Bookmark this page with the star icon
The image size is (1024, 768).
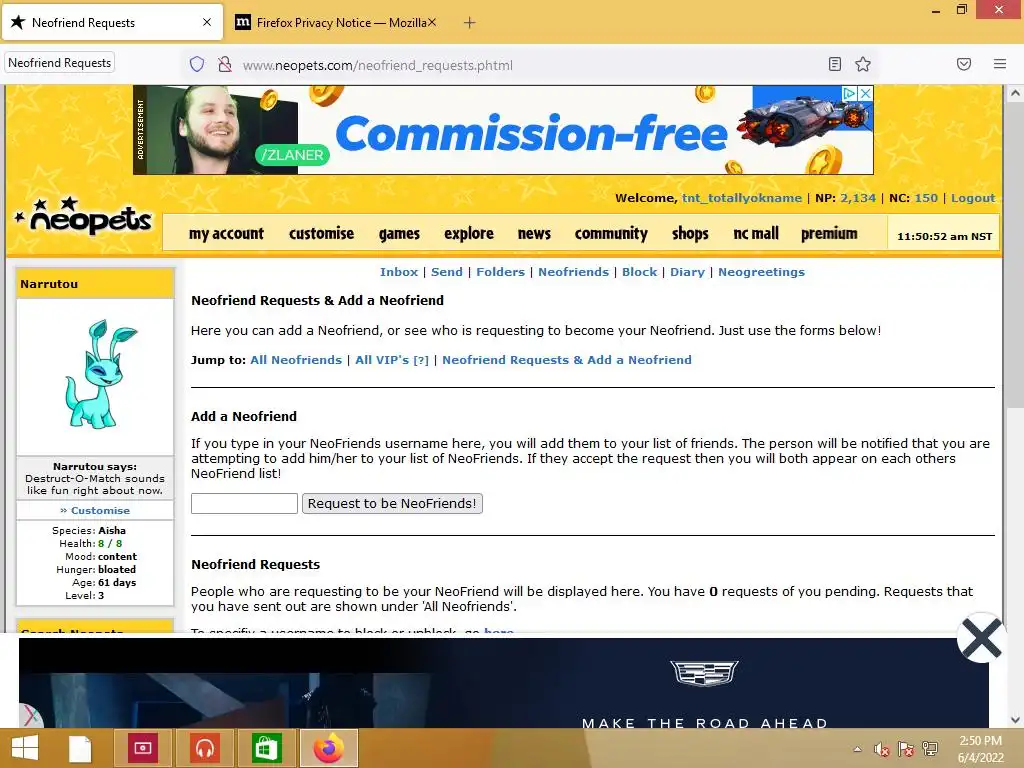(863, 64)
